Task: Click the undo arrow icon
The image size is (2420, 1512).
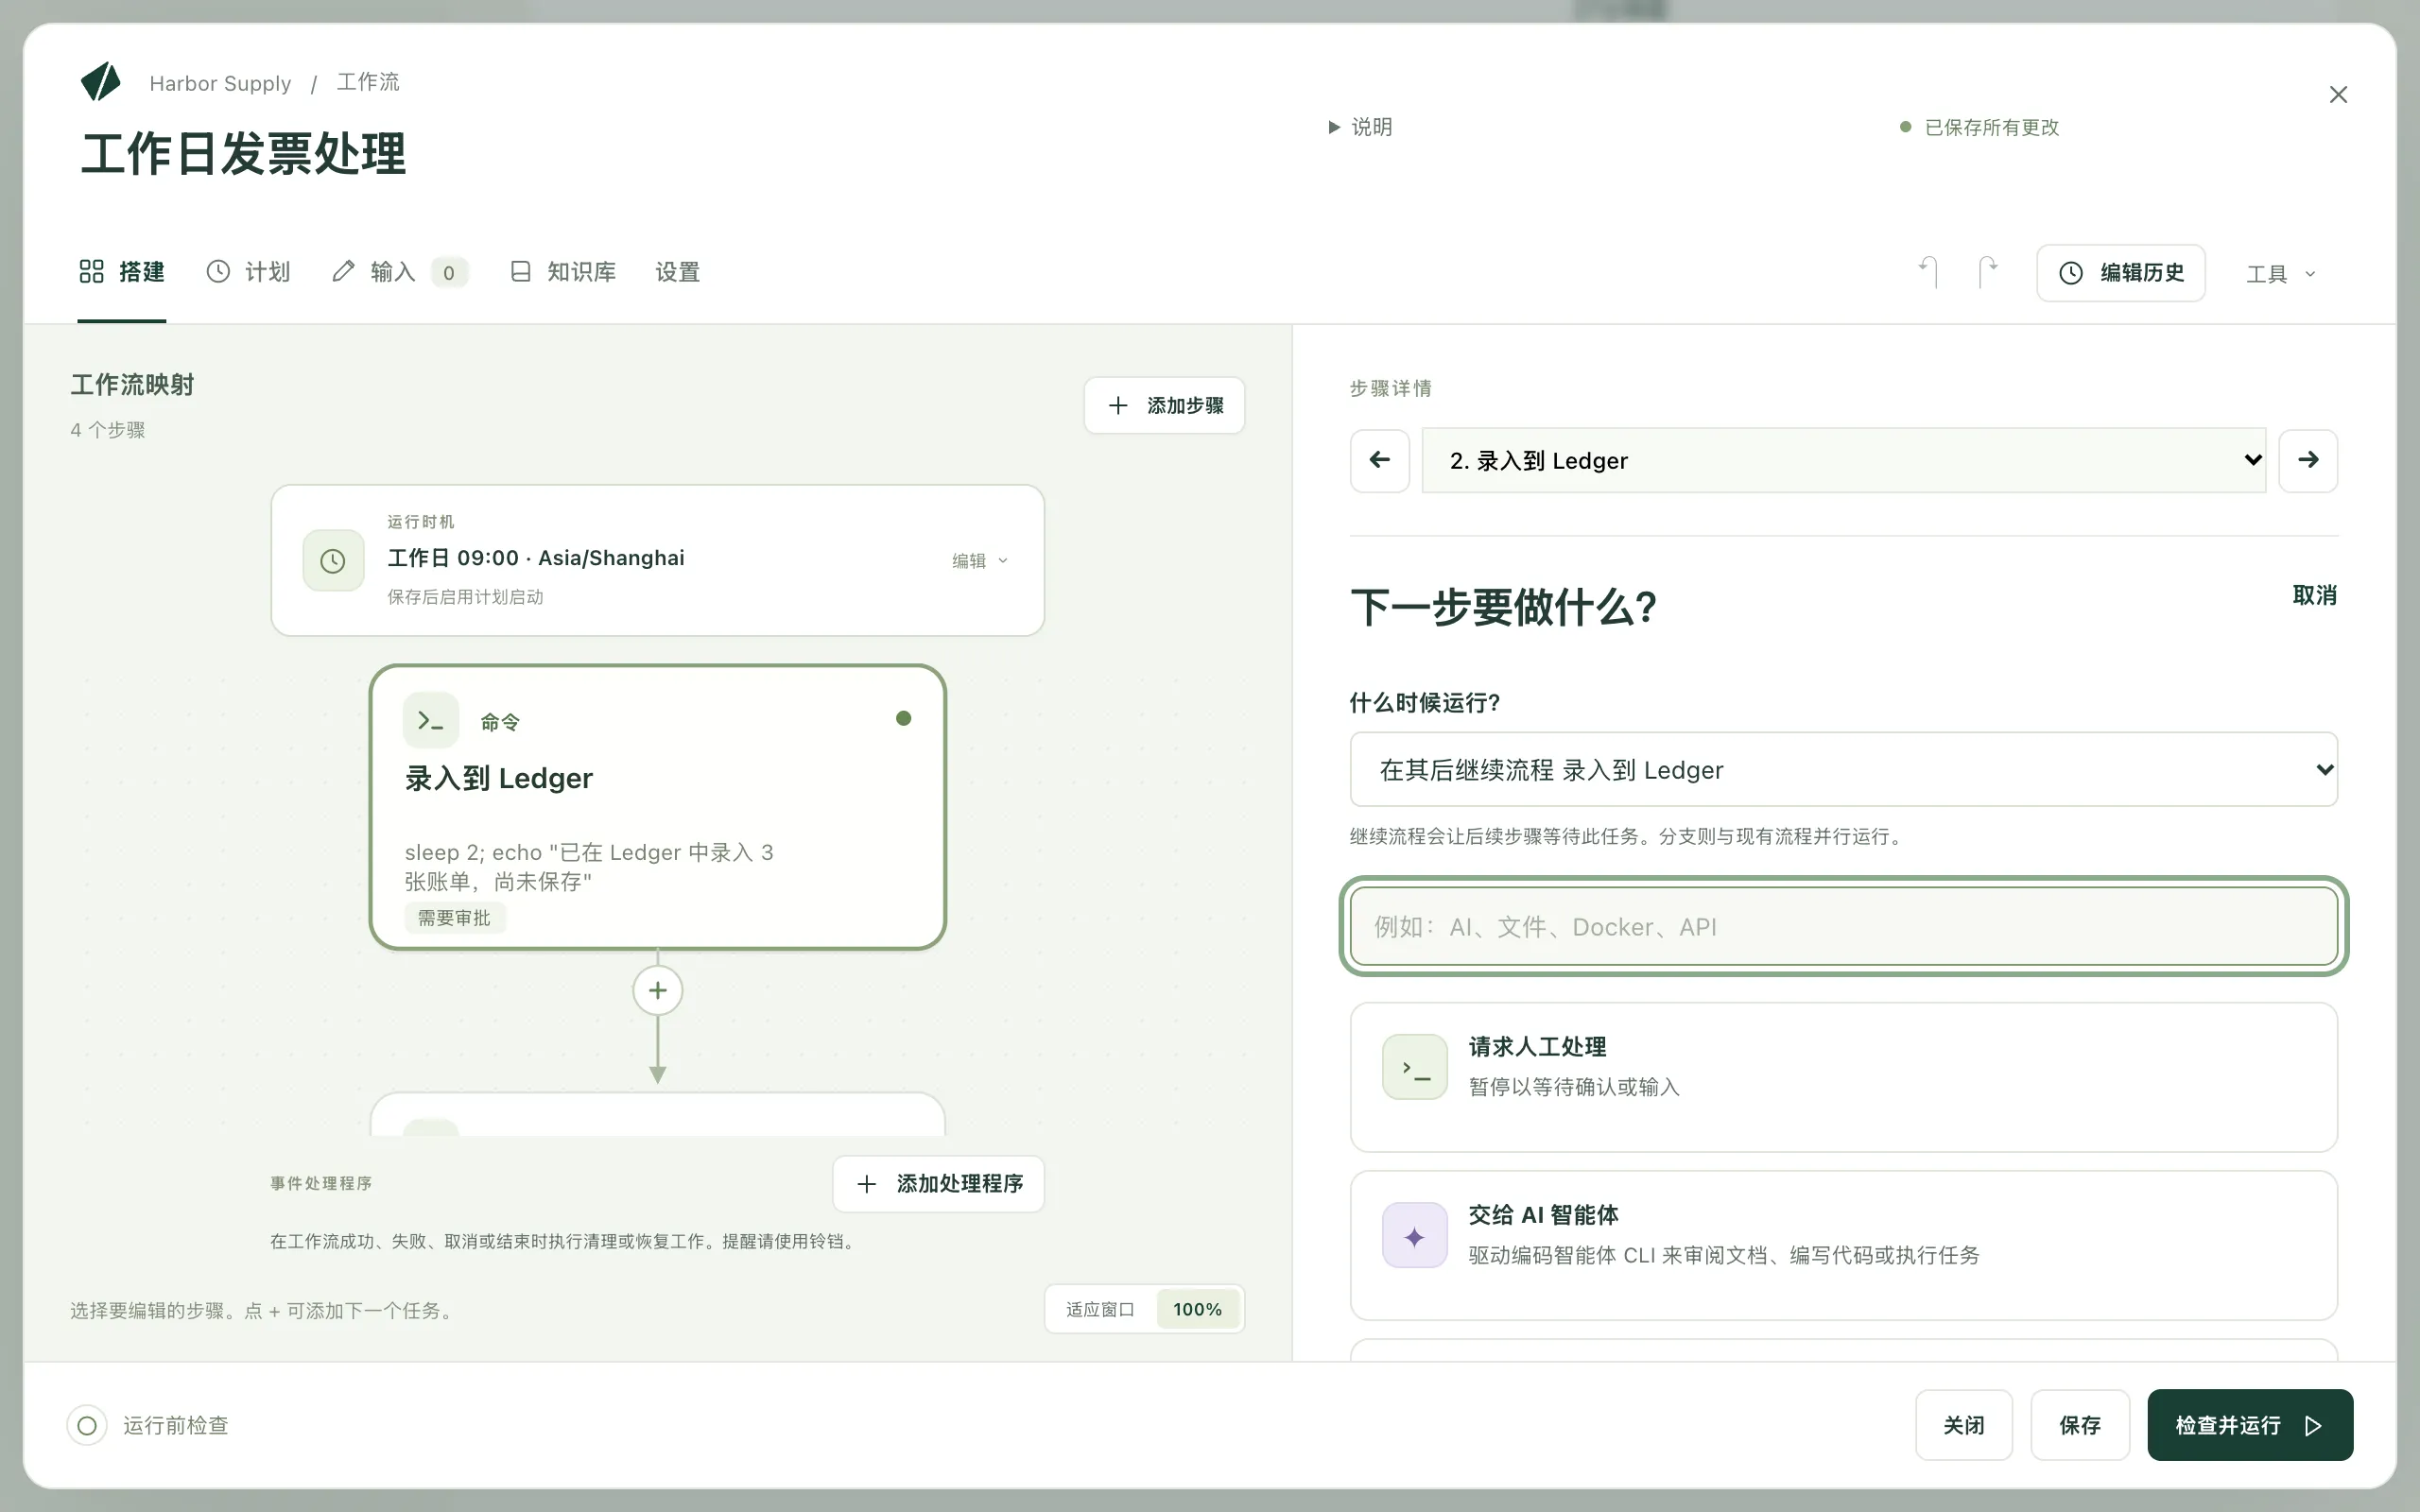Action: click(1929, 272)
